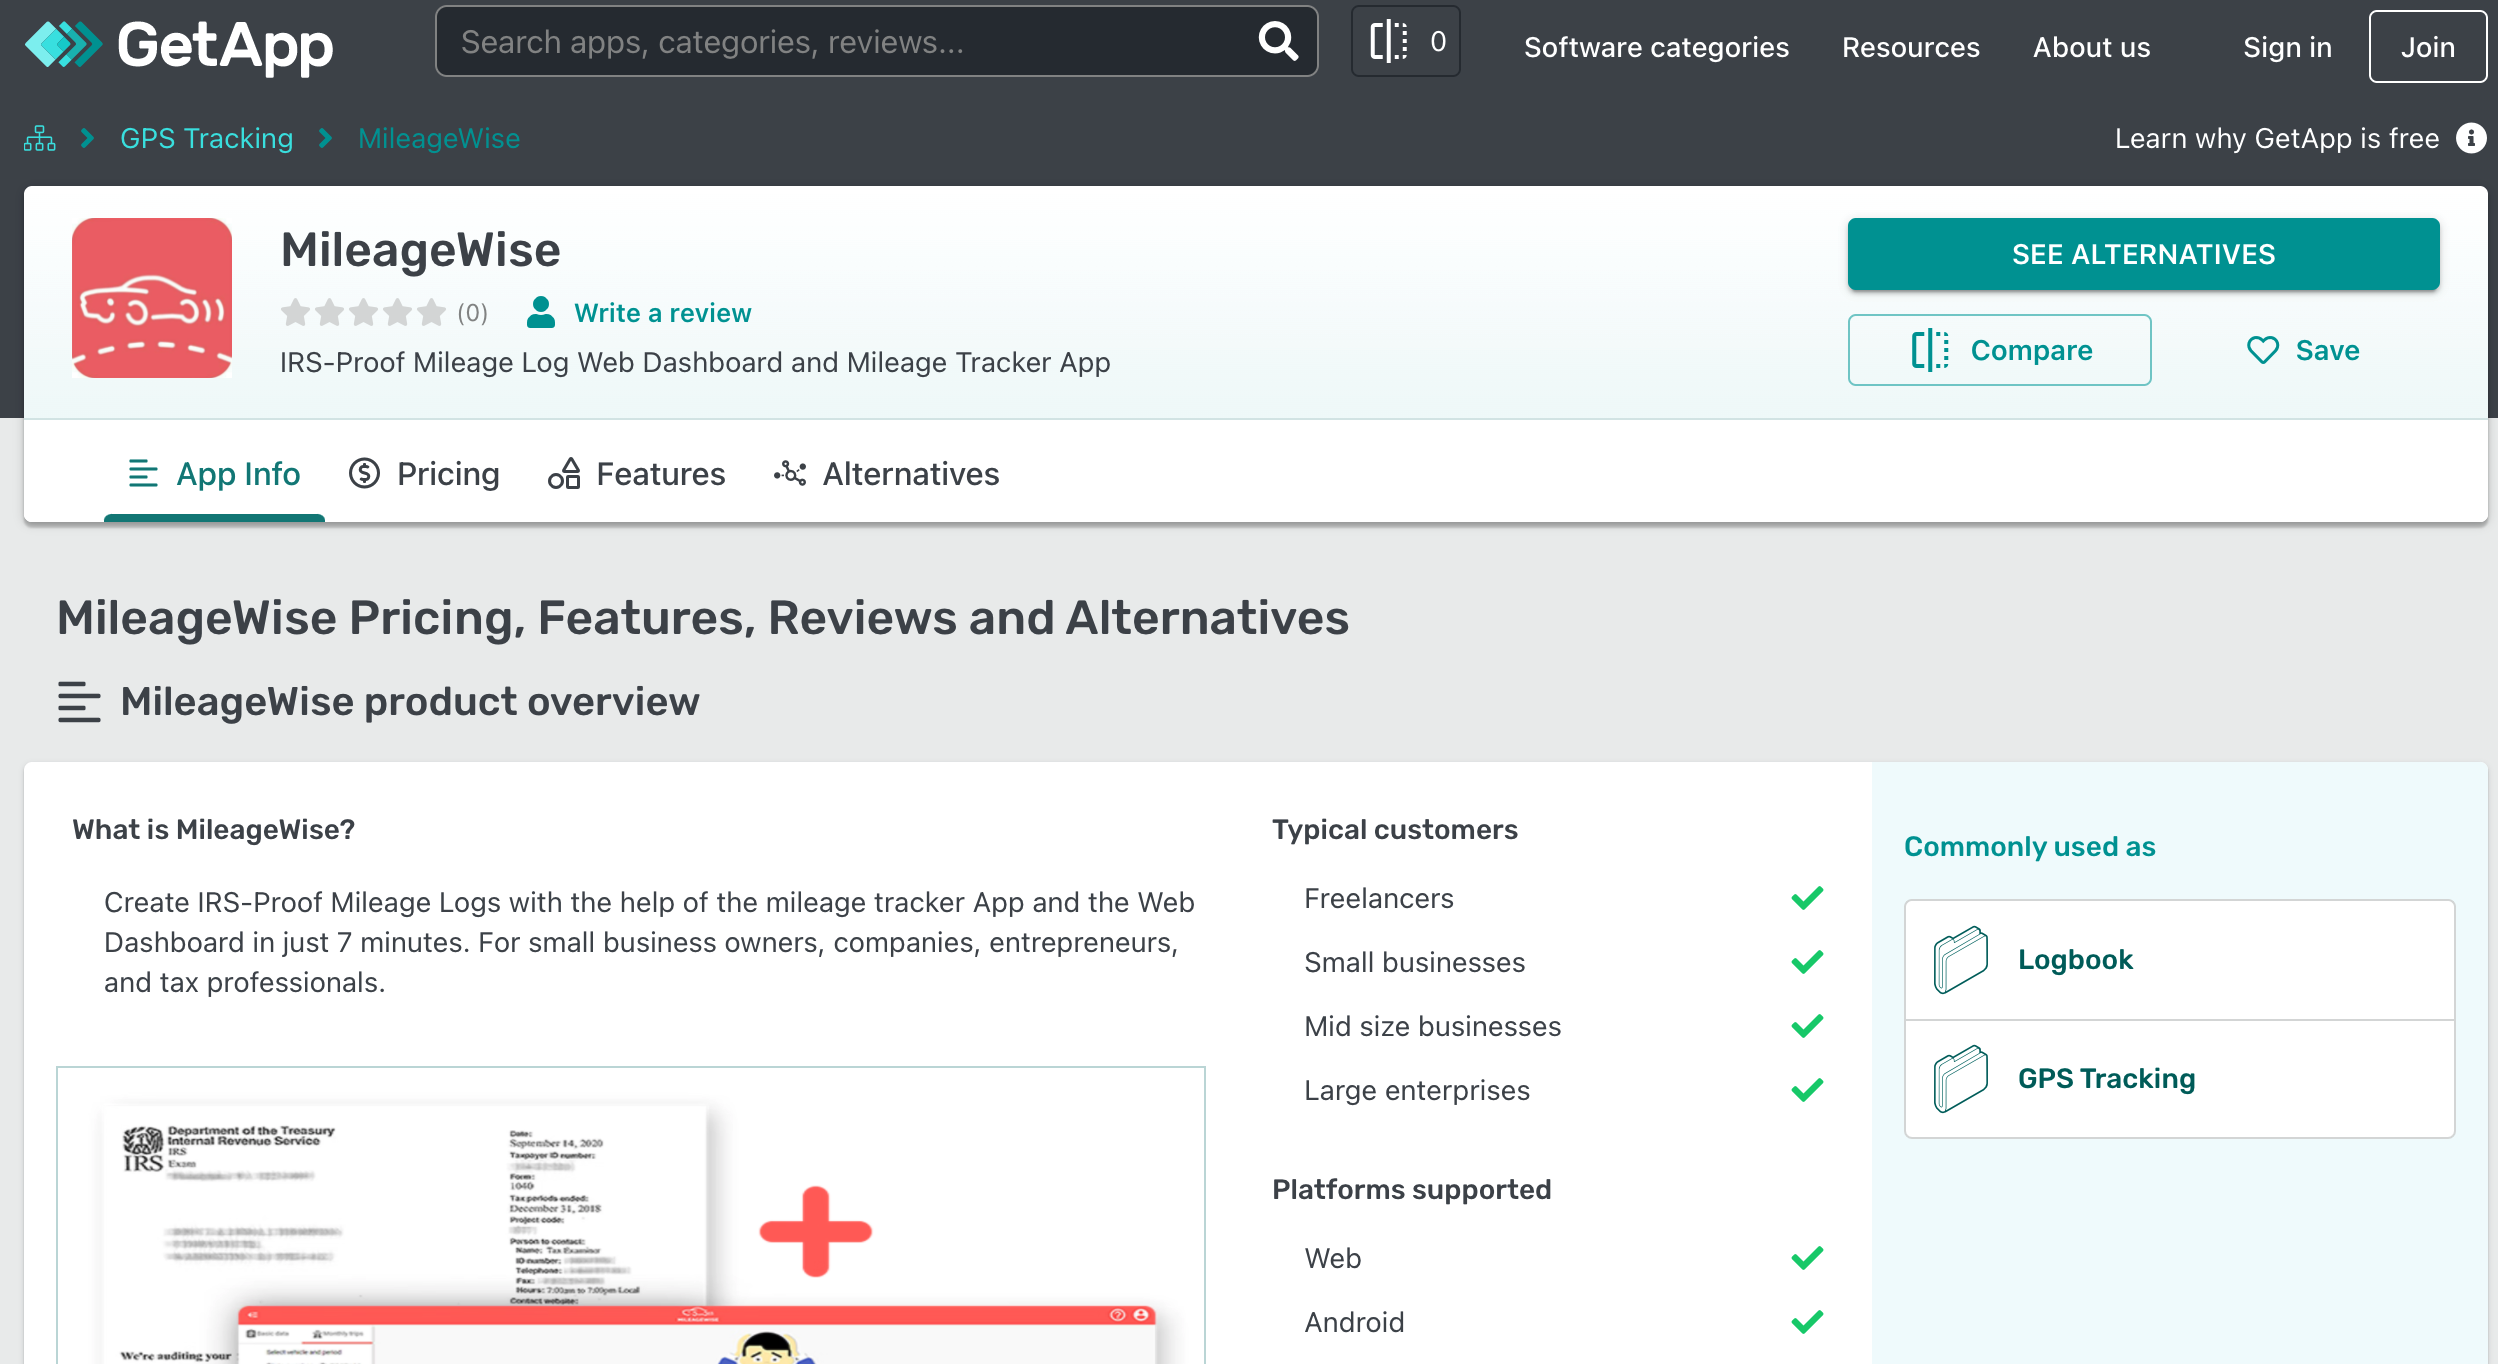Screen dimensions: 2498x1364
Task: Open the Features tab
Action: (x=636, y=474)
